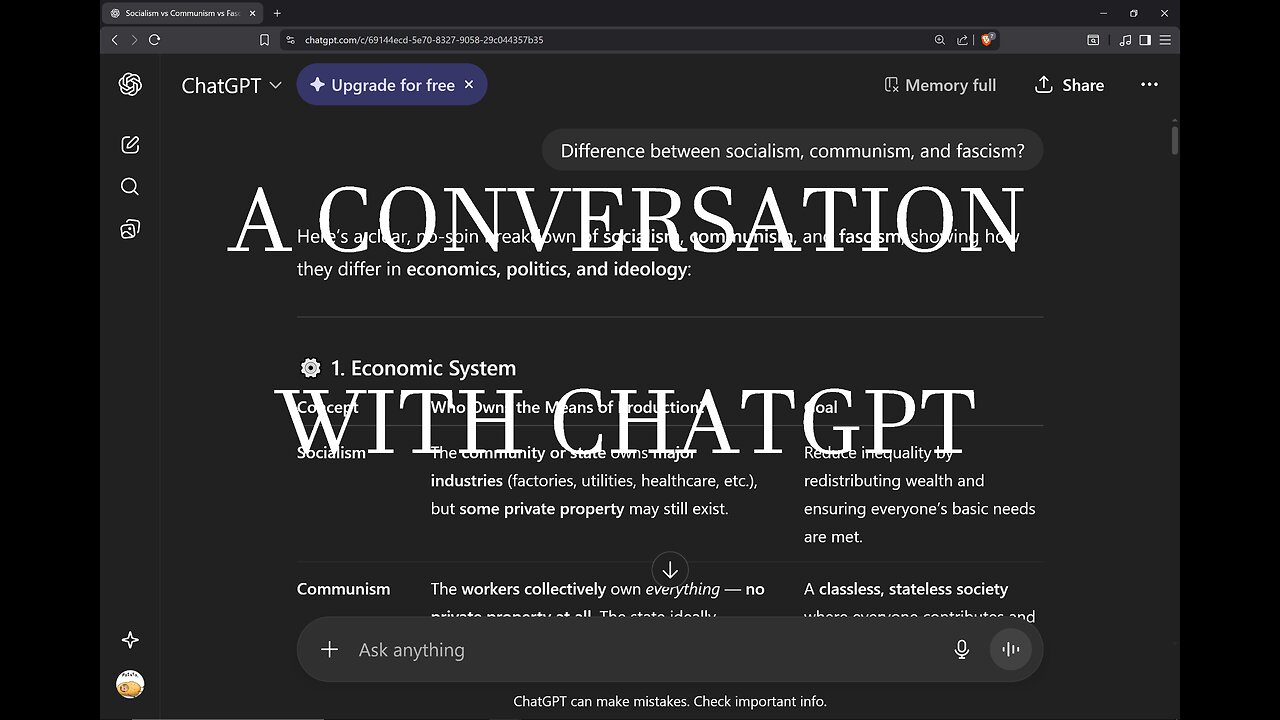The height and width of the screenshot is (720, 1280).
Task: Click the zoom magnifier icon in address bar
Action: pos(939,40)
